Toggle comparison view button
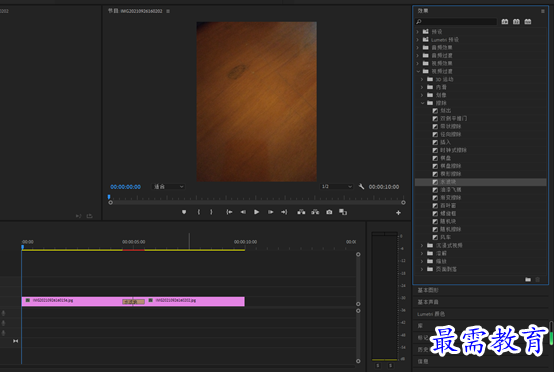Viewport: 554px width, 372px height. click(343, 212)
